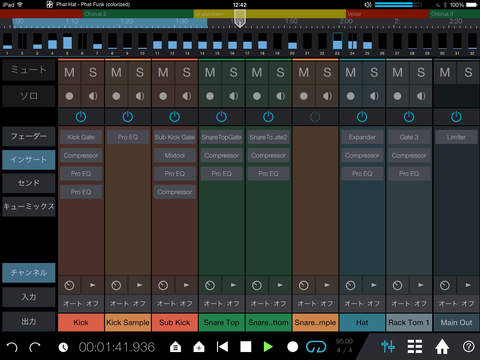This screenshot has width=480, height=360.
Task: Click the playhead marker on timeline
Action: point(240,18)
